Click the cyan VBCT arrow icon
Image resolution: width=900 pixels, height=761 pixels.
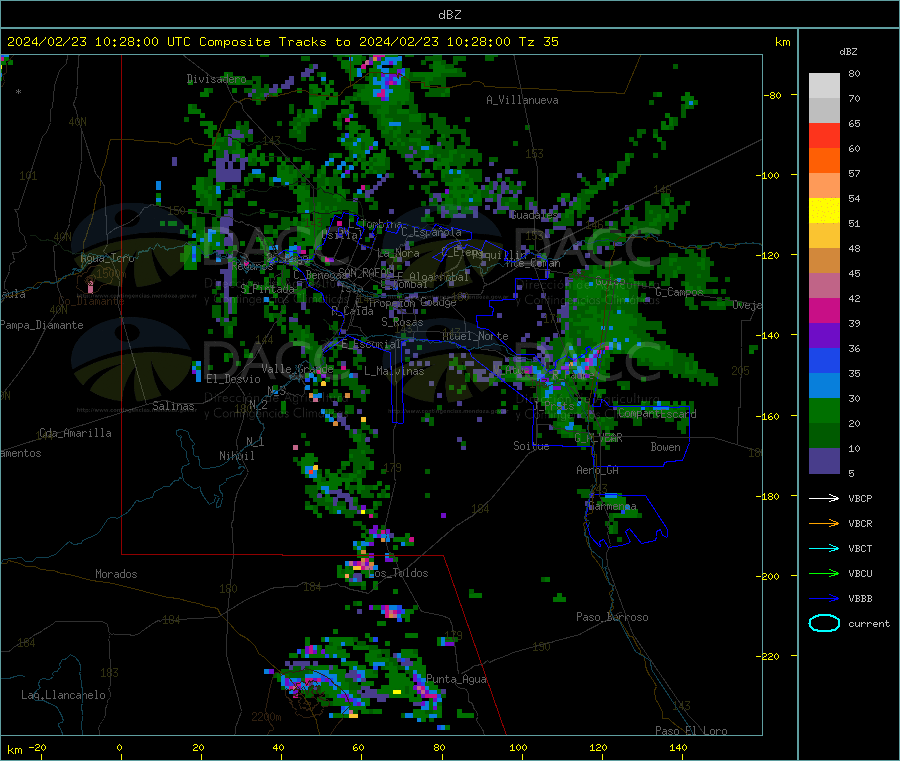coord(824,549)
